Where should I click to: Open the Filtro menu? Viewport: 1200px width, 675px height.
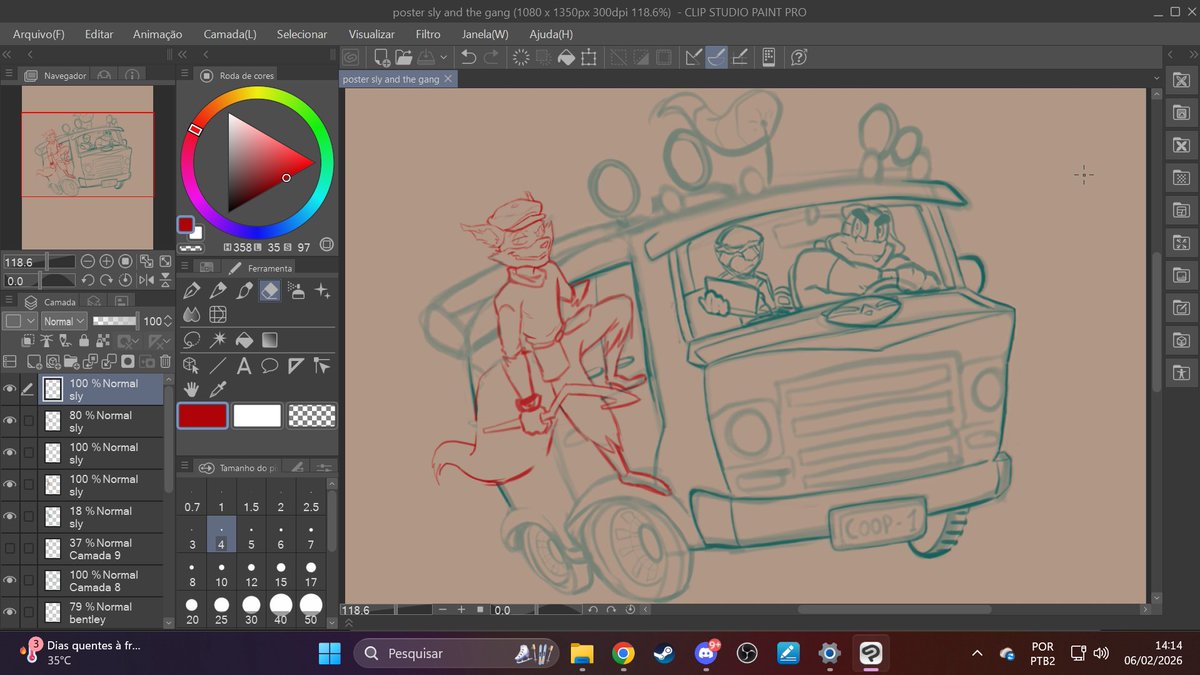tap(428, 34)
